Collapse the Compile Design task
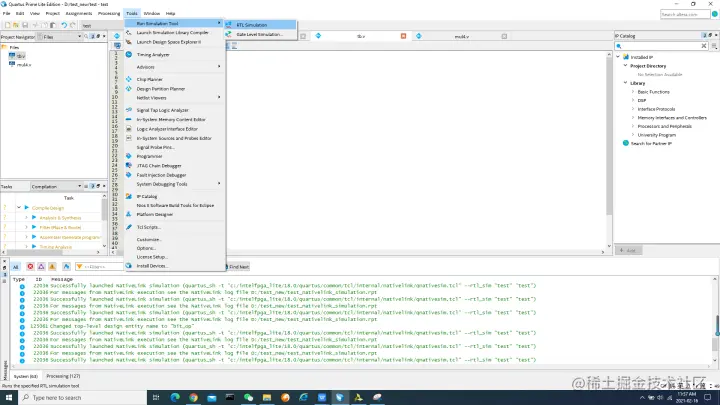The width and height of the screenshot is (720, 405). coord(19,208)
